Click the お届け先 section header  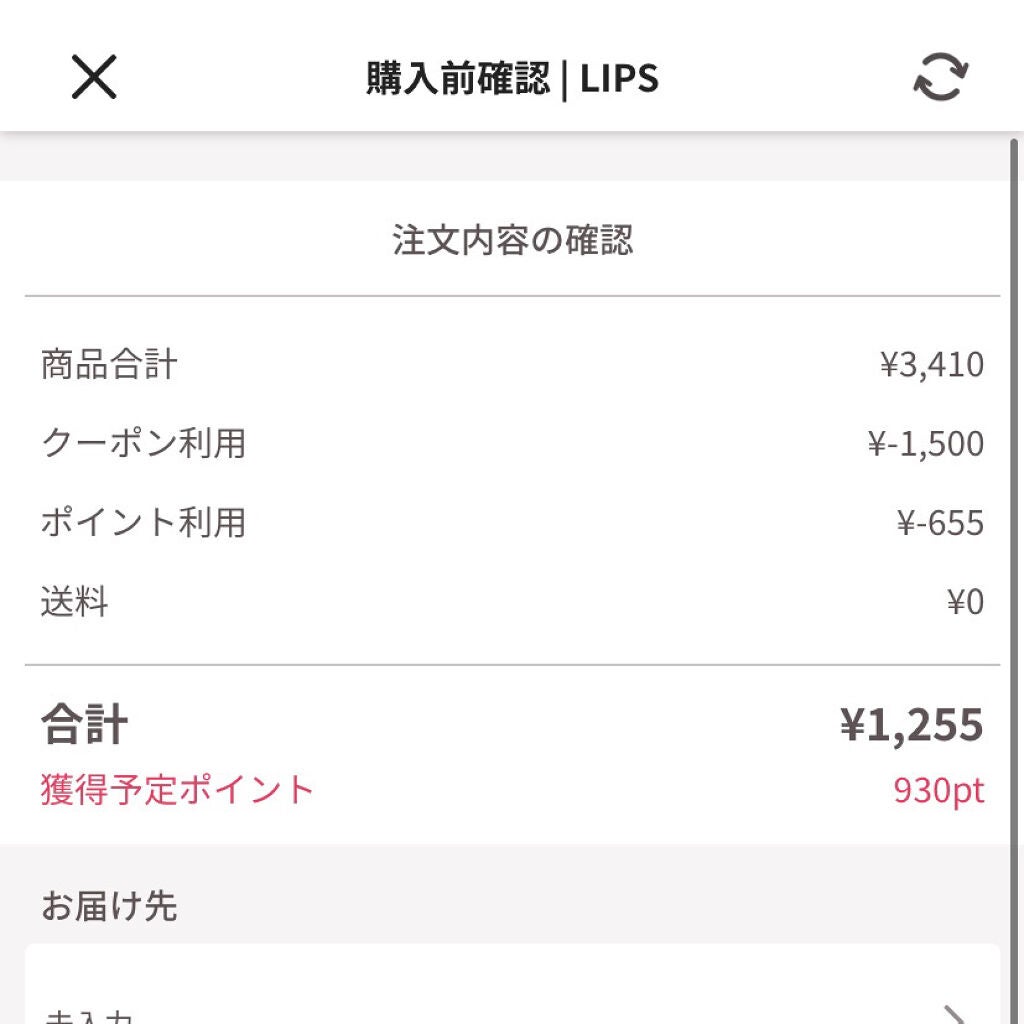click(x=108, y=905)
